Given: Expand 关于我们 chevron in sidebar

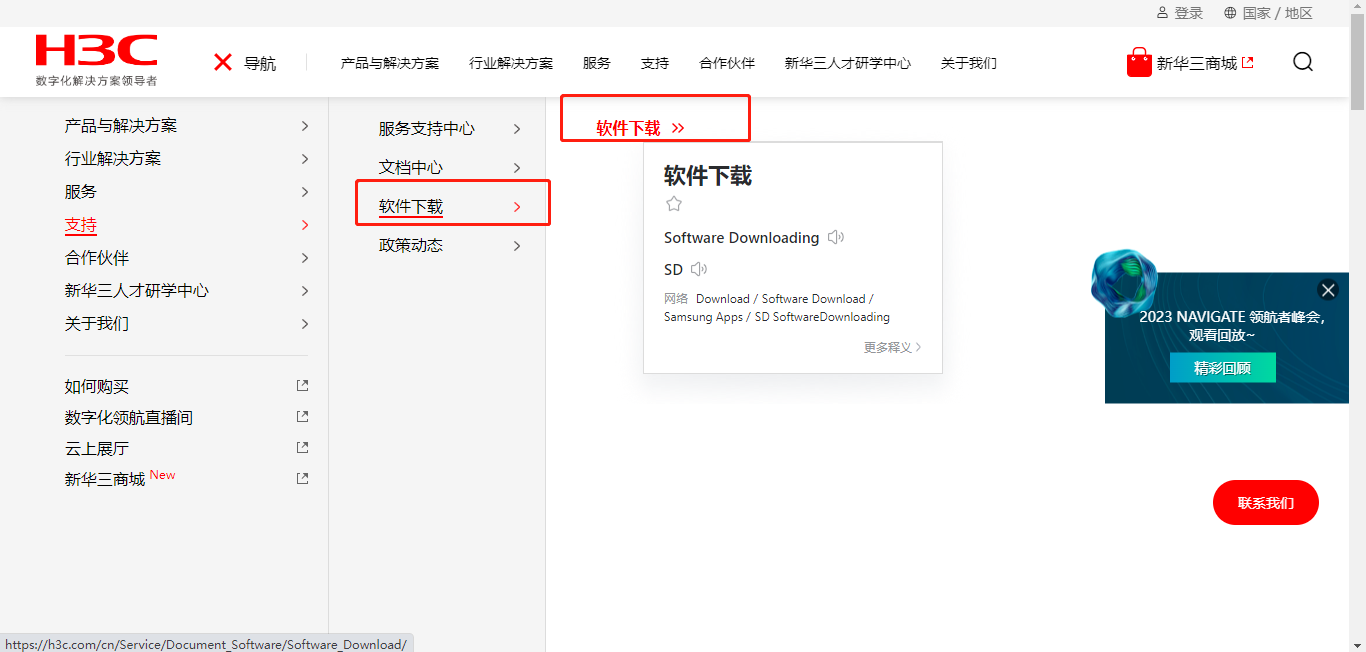Looking at the screenshot, I should point(305,324).
